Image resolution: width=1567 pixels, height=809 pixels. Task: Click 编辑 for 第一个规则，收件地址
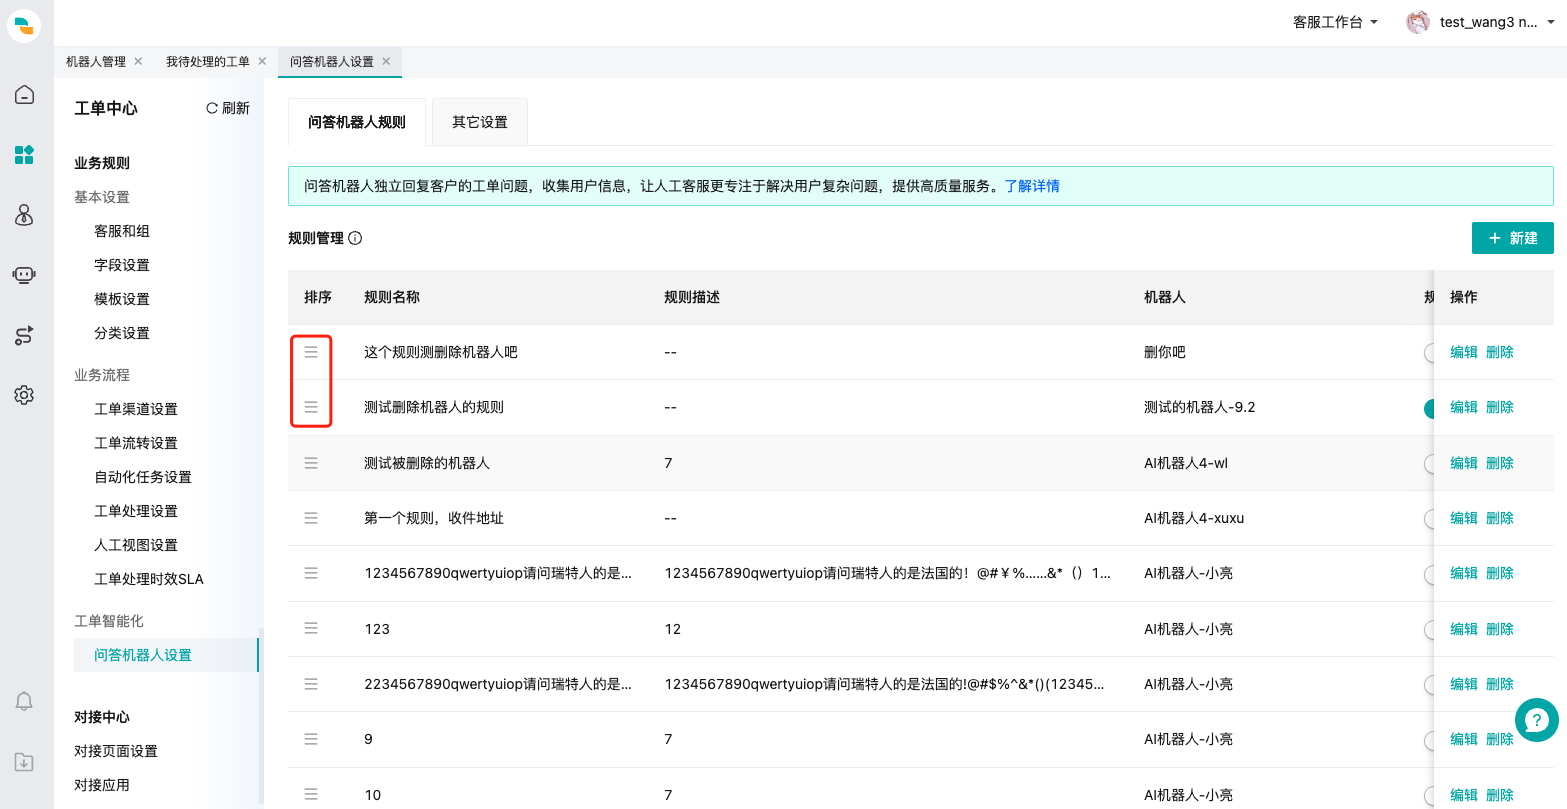(1464, 518)
